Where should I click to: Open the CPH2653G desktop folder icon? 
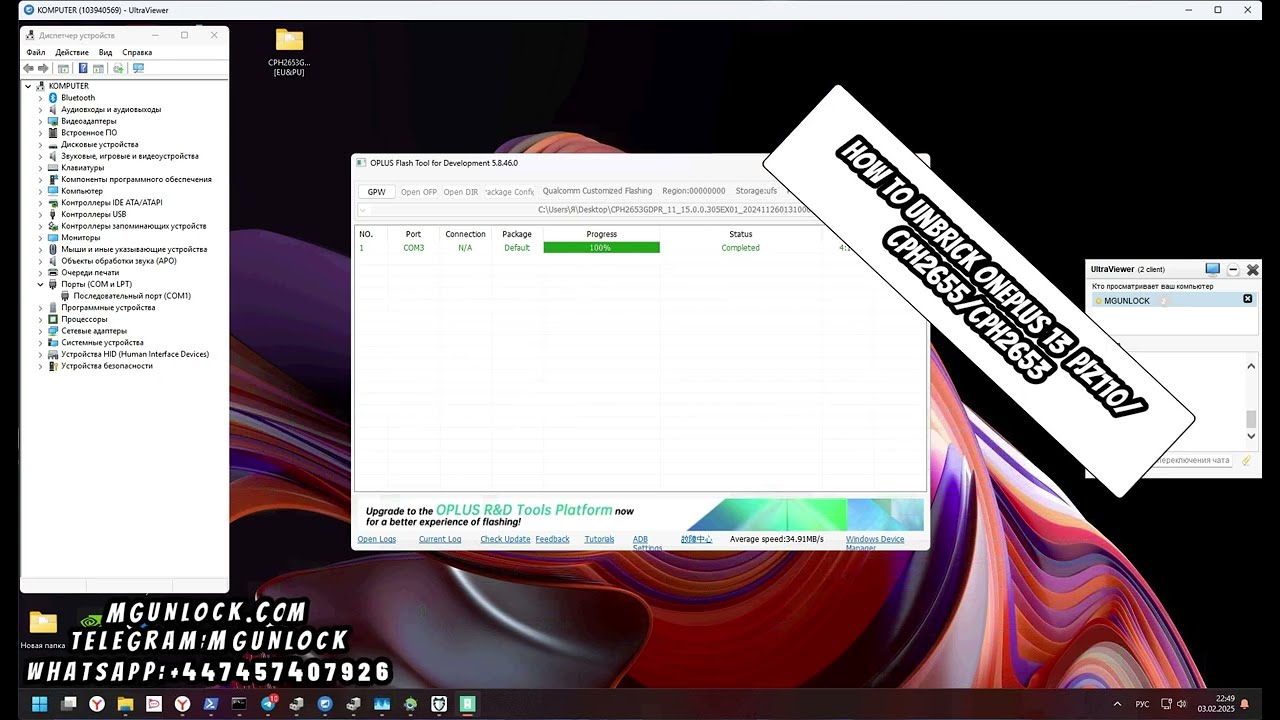point(289,51)
